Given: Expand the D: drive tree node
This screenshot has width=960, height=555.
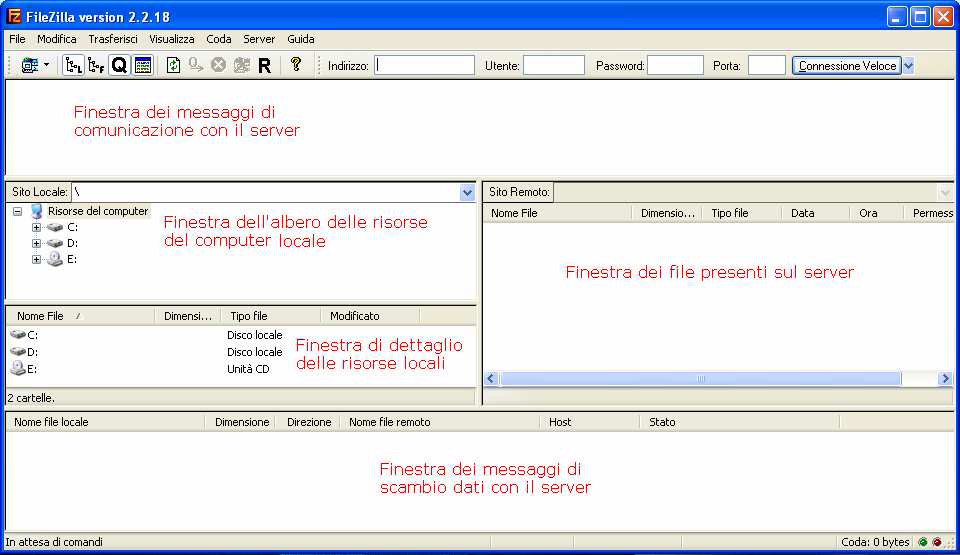Looking at the screenshot, I should 36,243.
